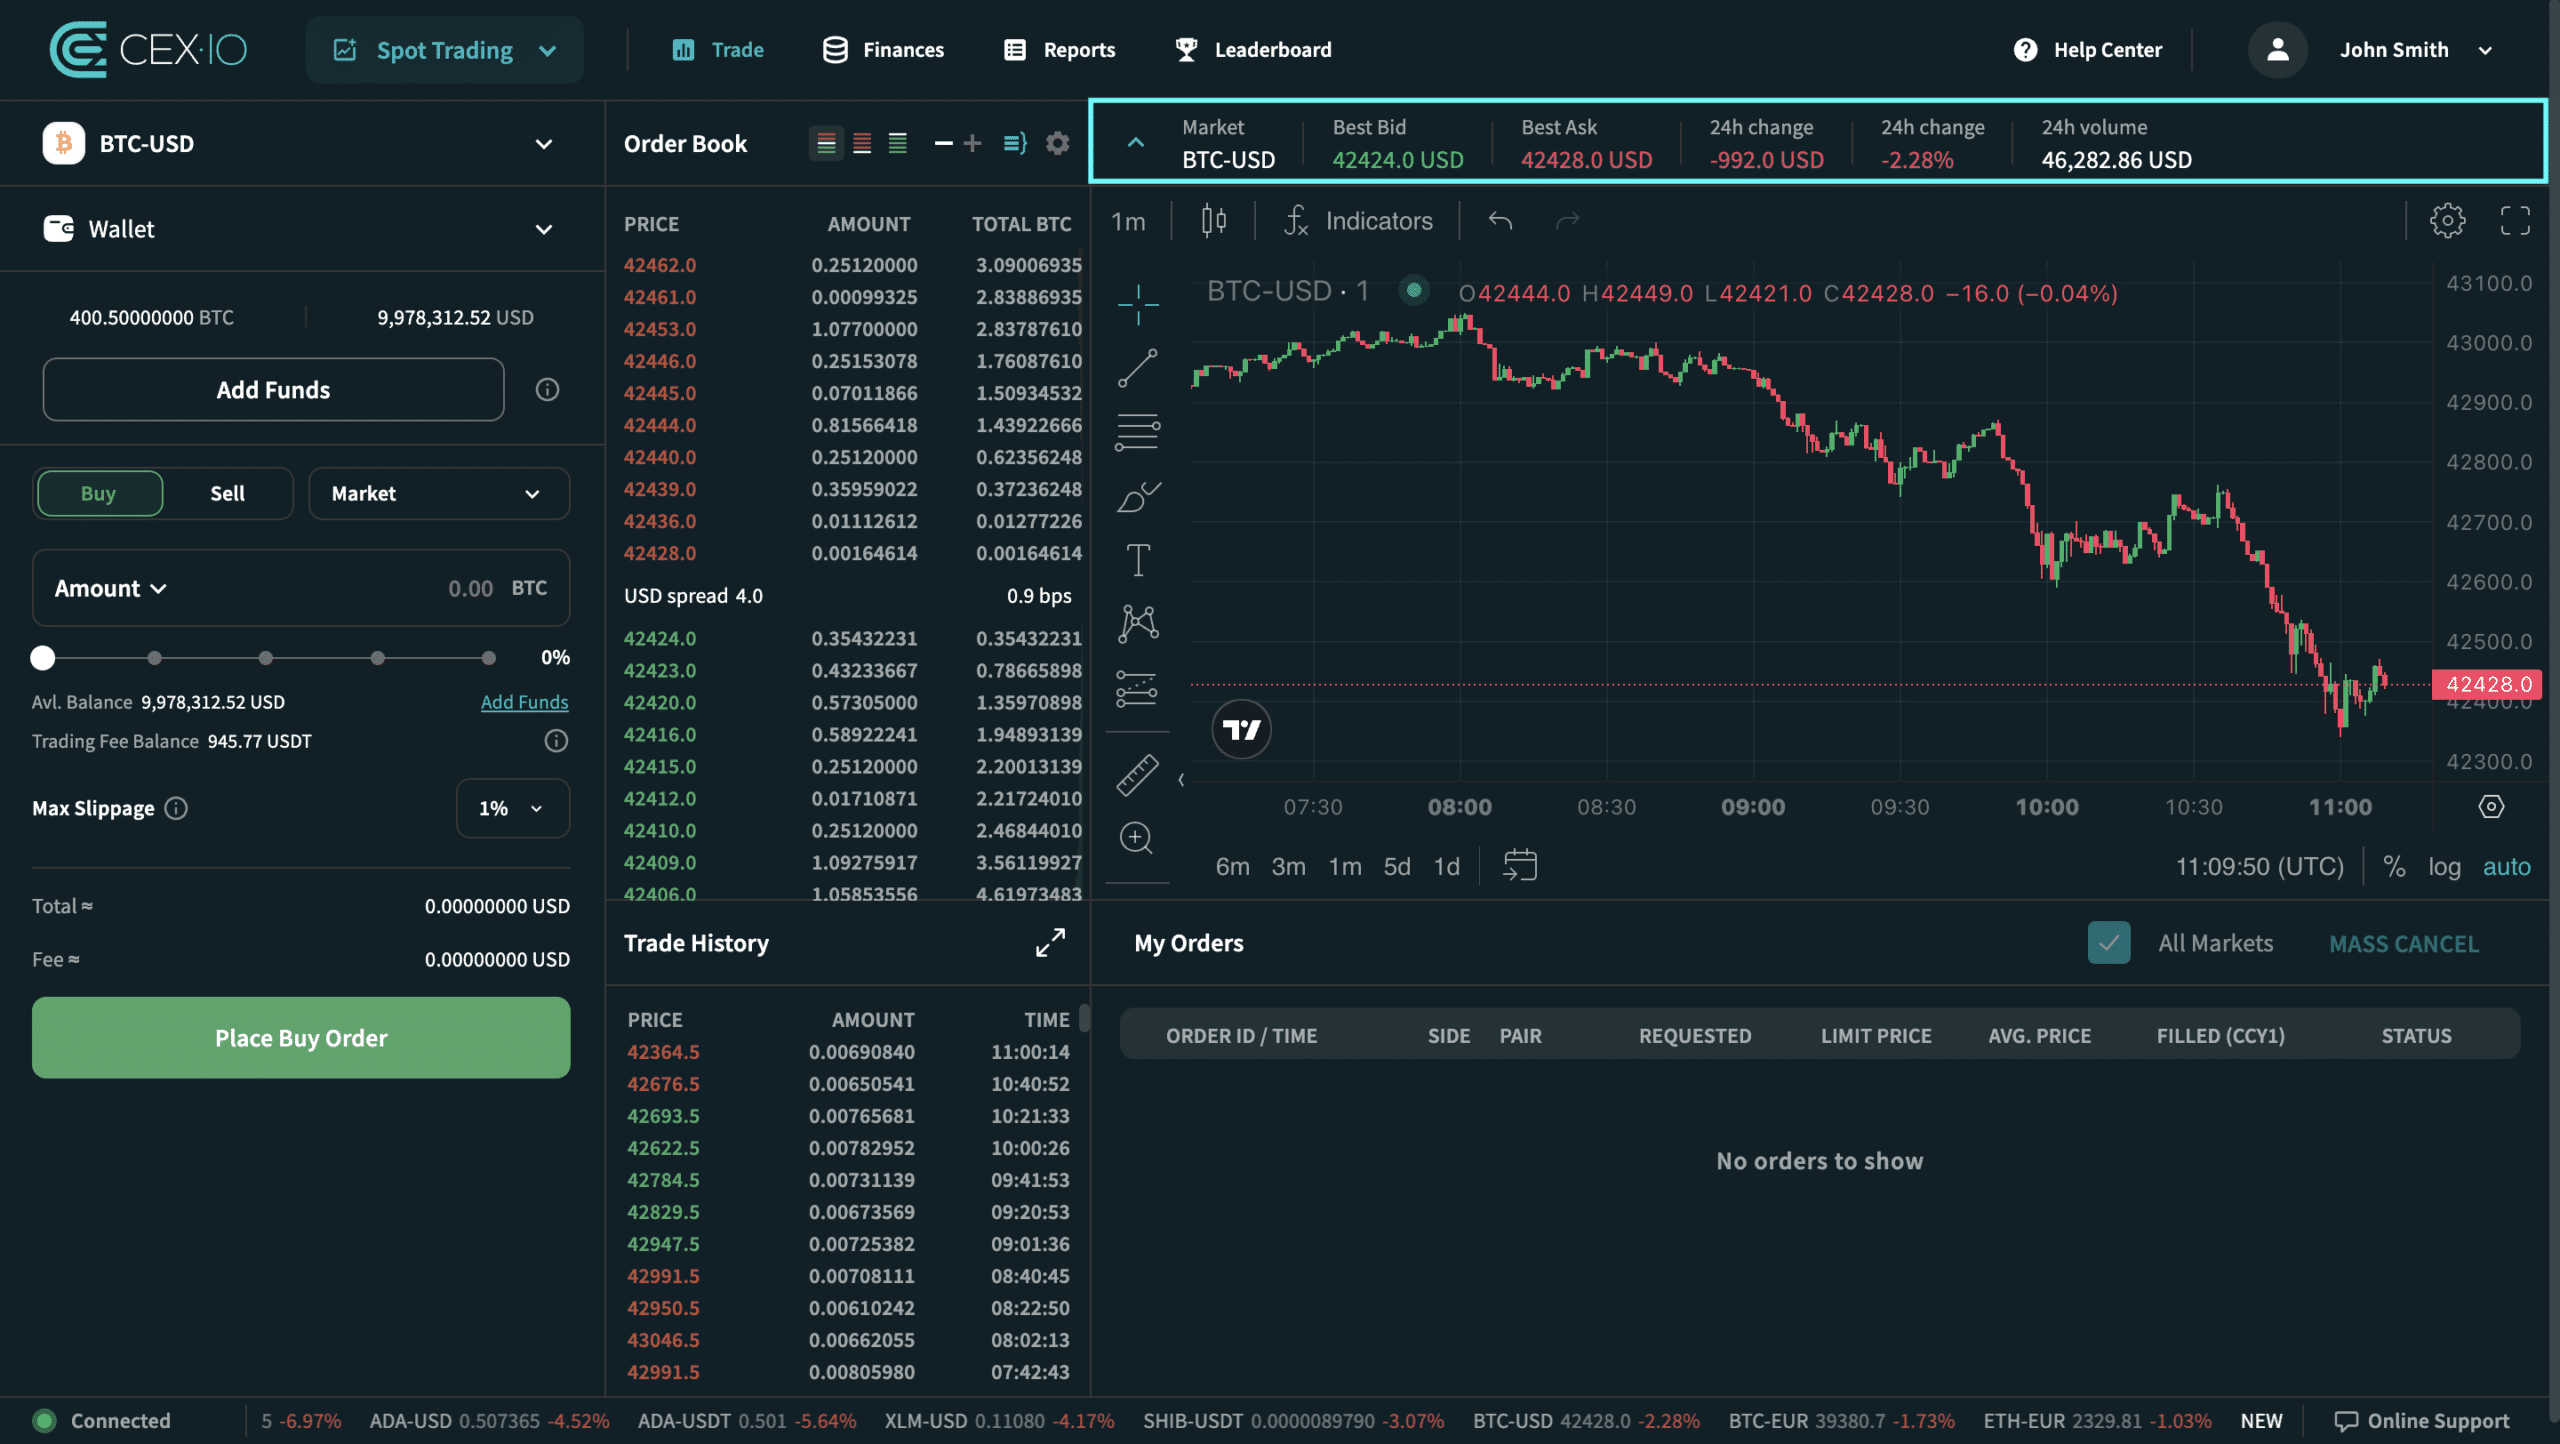Viewport: 2560px width, 1444px height.
Task: Activate the chart zoom-in tool
Action: [x=1137, y=838]
